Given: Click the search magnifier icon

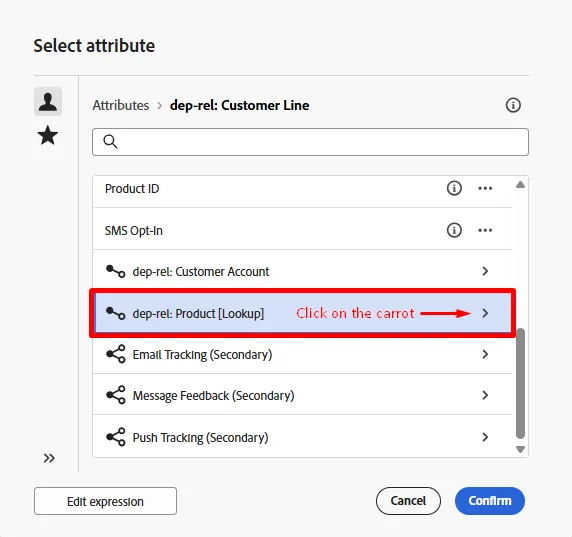Looking at the screenshot, I should coord(110,142).
